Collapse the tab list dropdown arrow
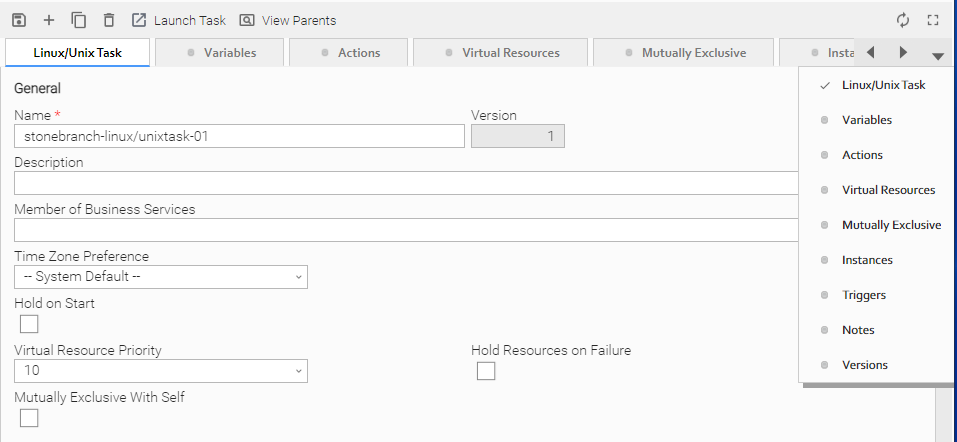The height and width of the screenshot is (442, 957). point(937,56)
